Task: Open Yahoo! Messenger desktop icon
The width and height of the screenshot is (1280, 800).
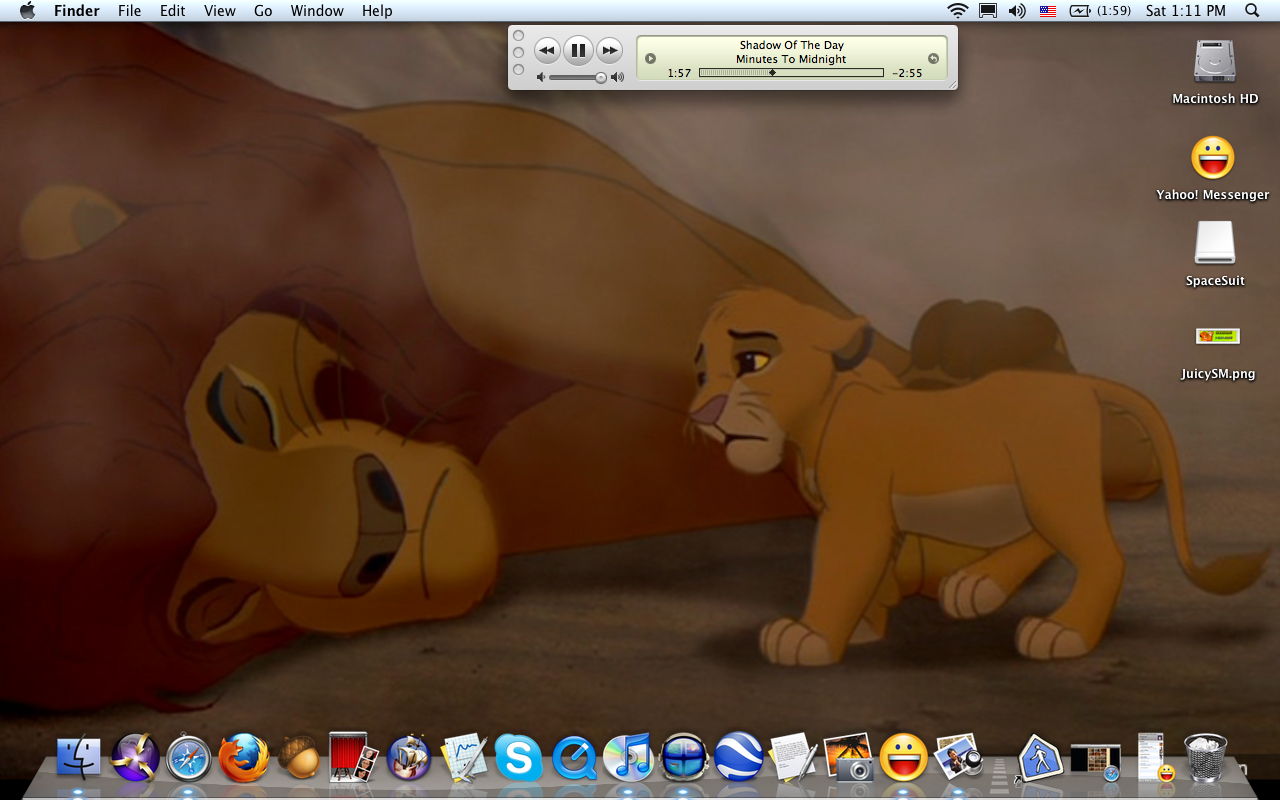Action: point(1212,158)
